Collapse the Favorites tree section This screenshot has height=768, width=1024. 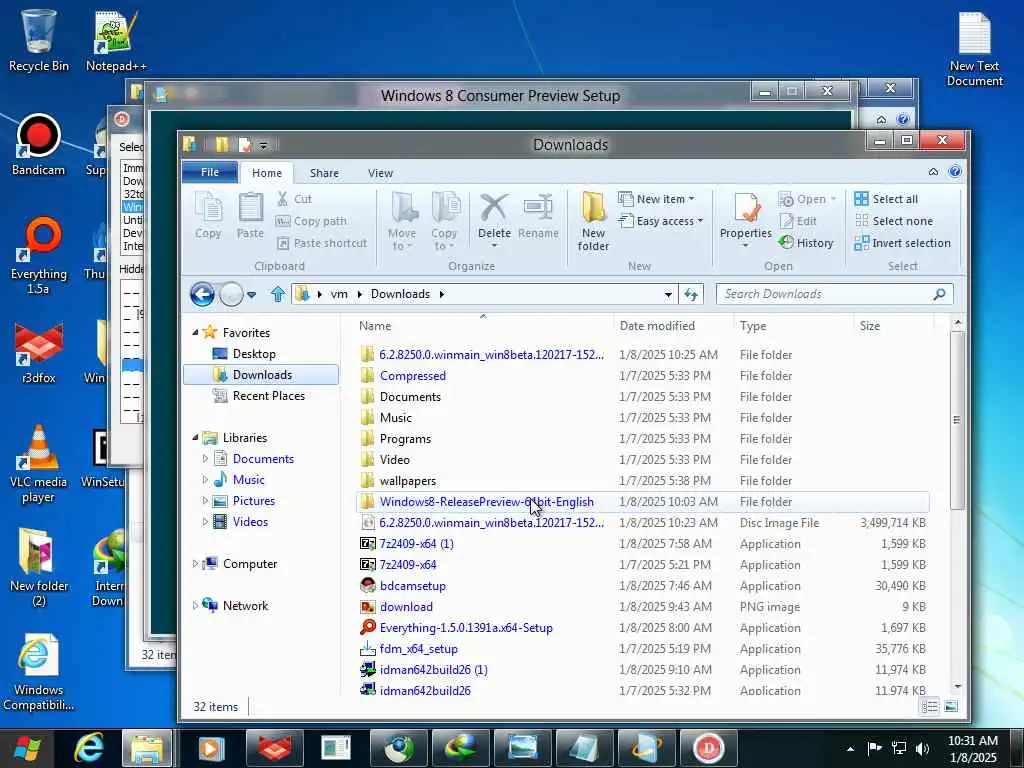point(195,332)
